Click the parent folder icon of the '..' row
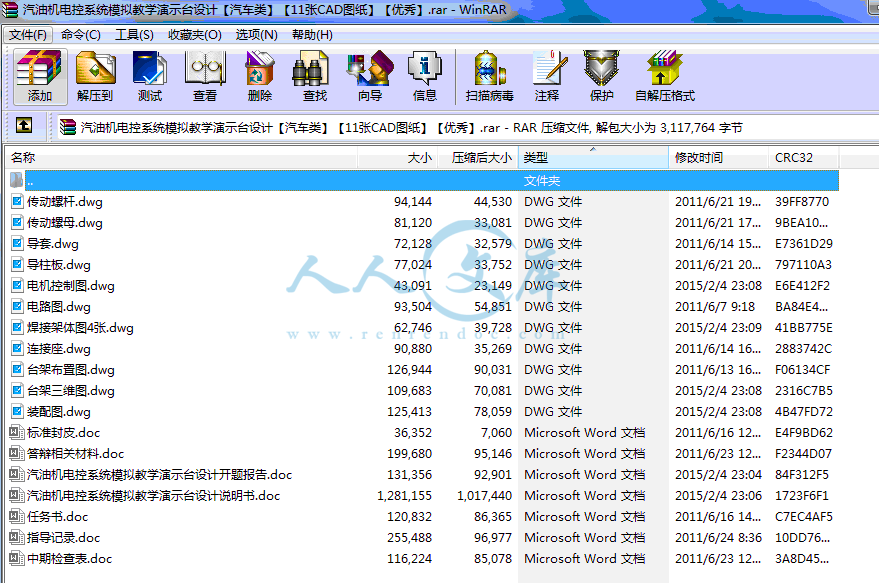879x583 pixels. [x=16, y=180]
